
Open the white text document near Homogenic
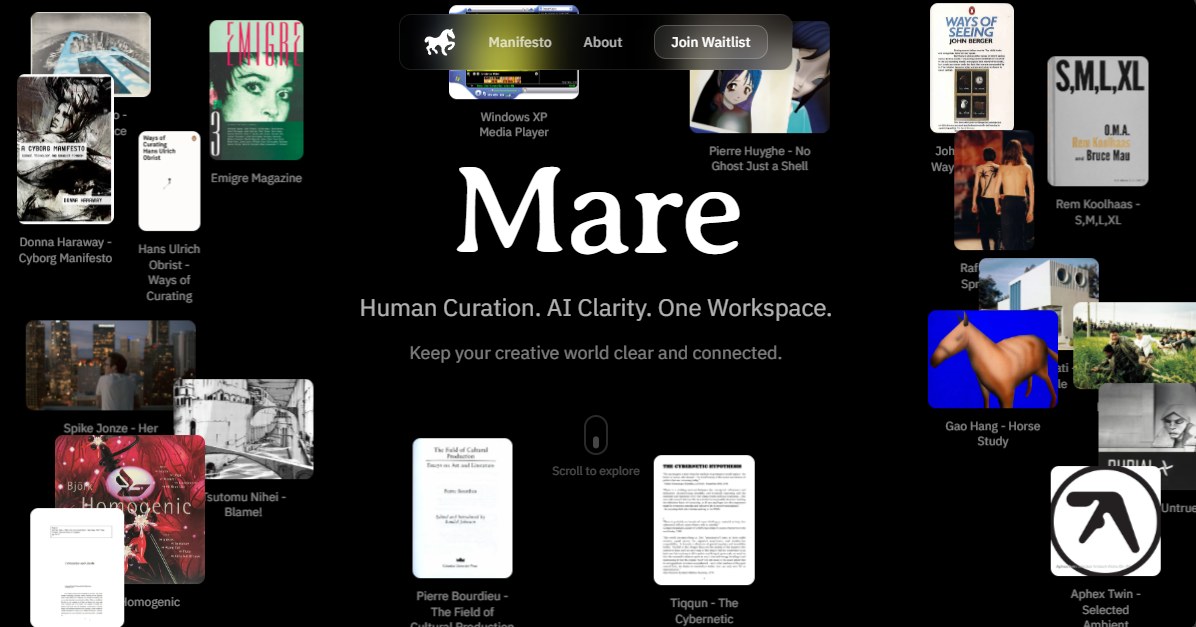click(77, 568)
